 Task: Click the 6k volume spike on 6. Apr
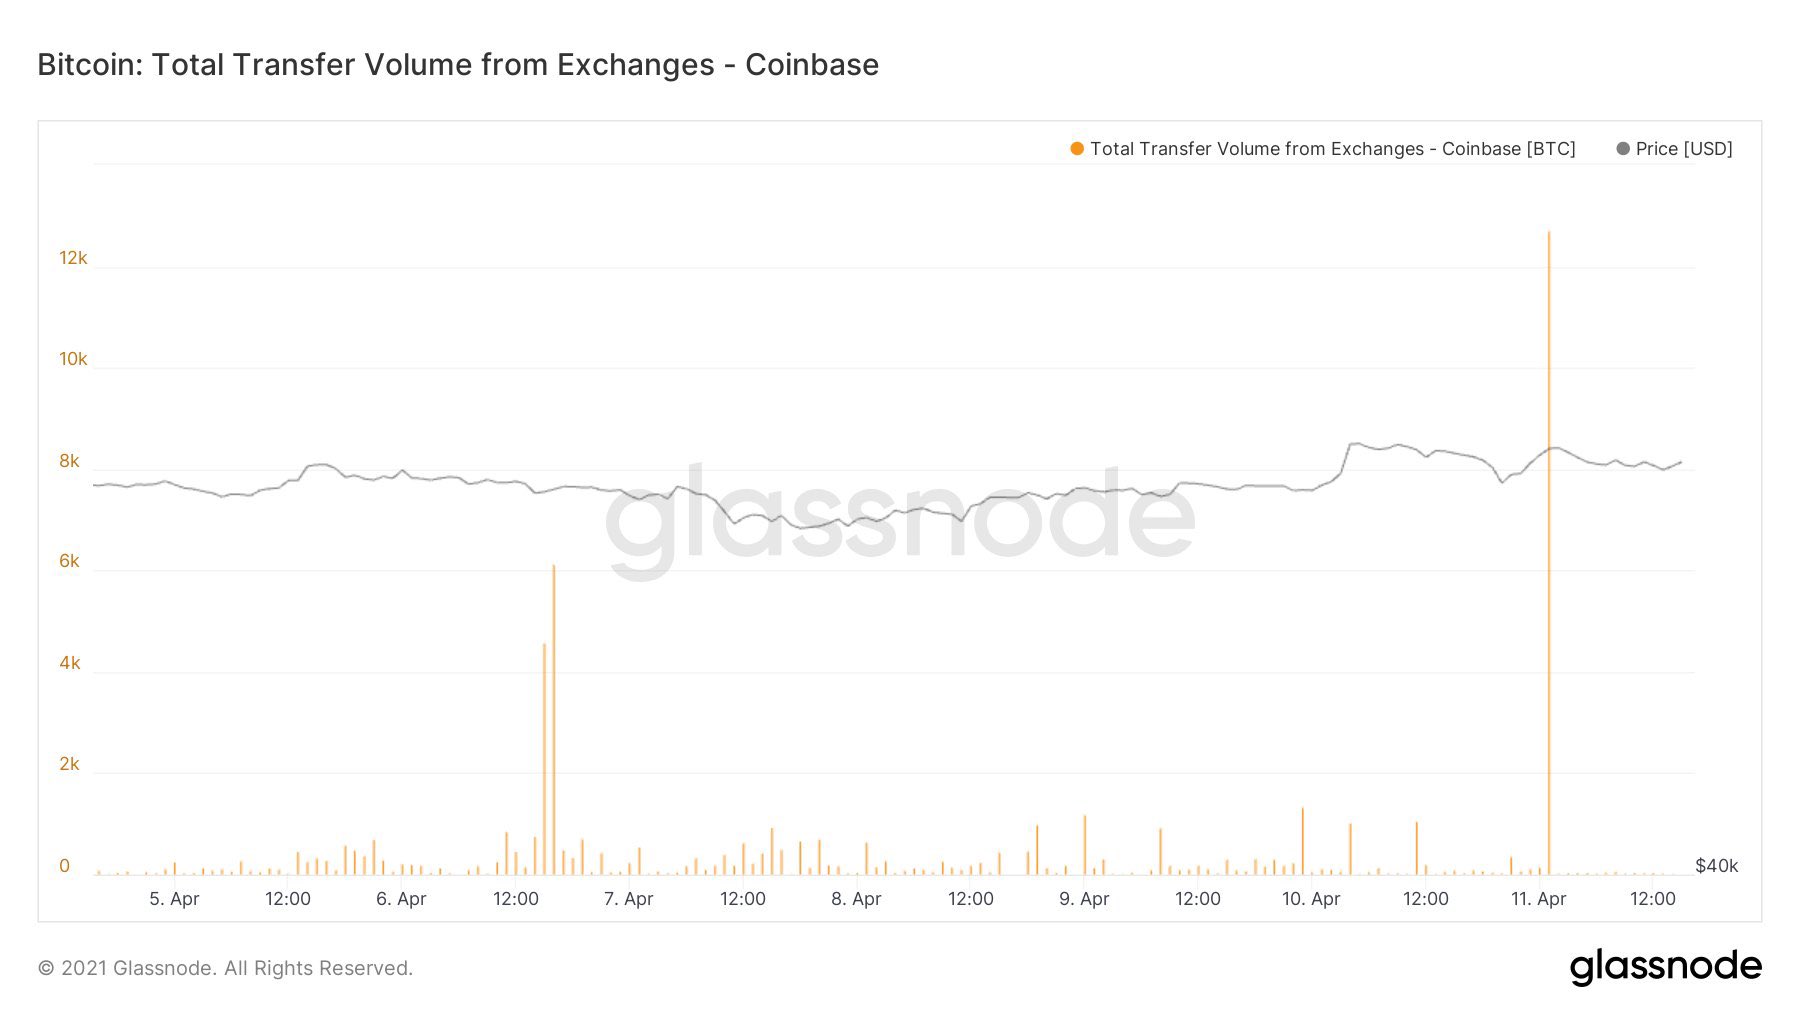(x=553, y=700)
